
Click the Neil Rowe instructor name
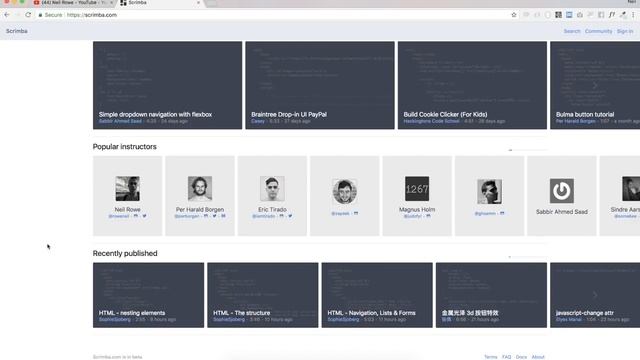(x=127, y=209)
